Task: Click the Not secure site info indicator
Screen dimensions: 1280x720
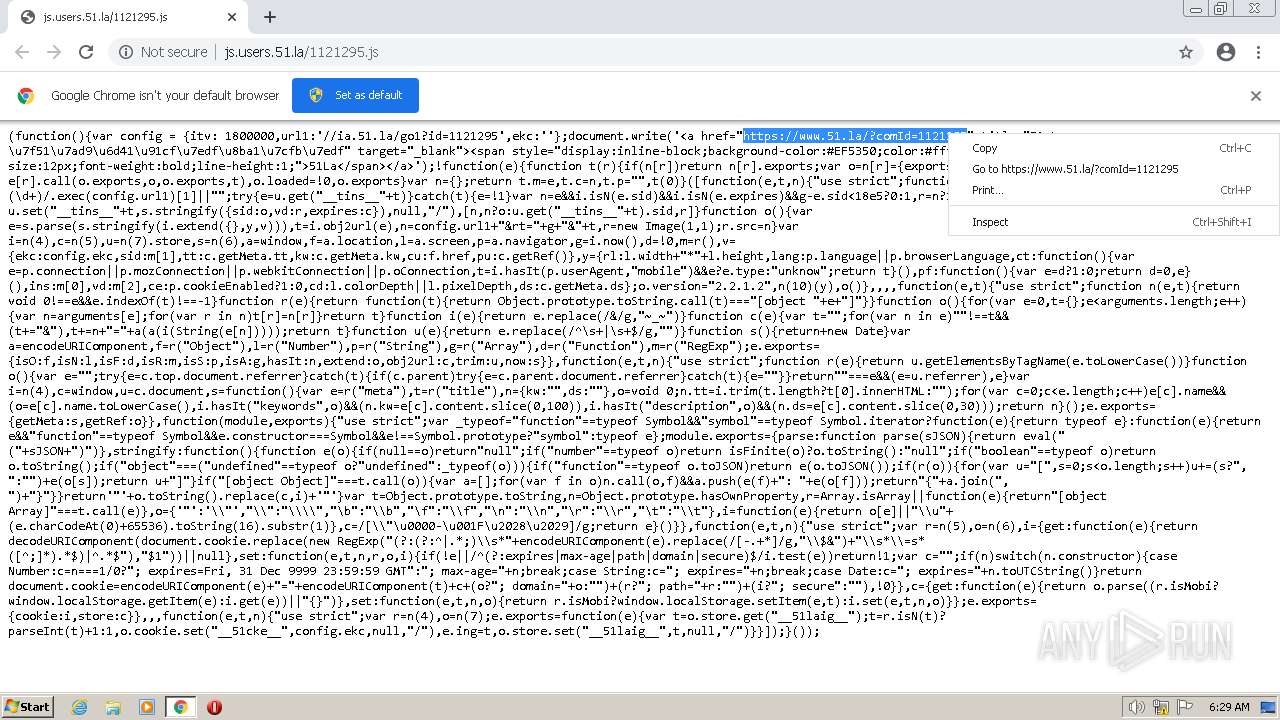Action: [x=163, y=52]
